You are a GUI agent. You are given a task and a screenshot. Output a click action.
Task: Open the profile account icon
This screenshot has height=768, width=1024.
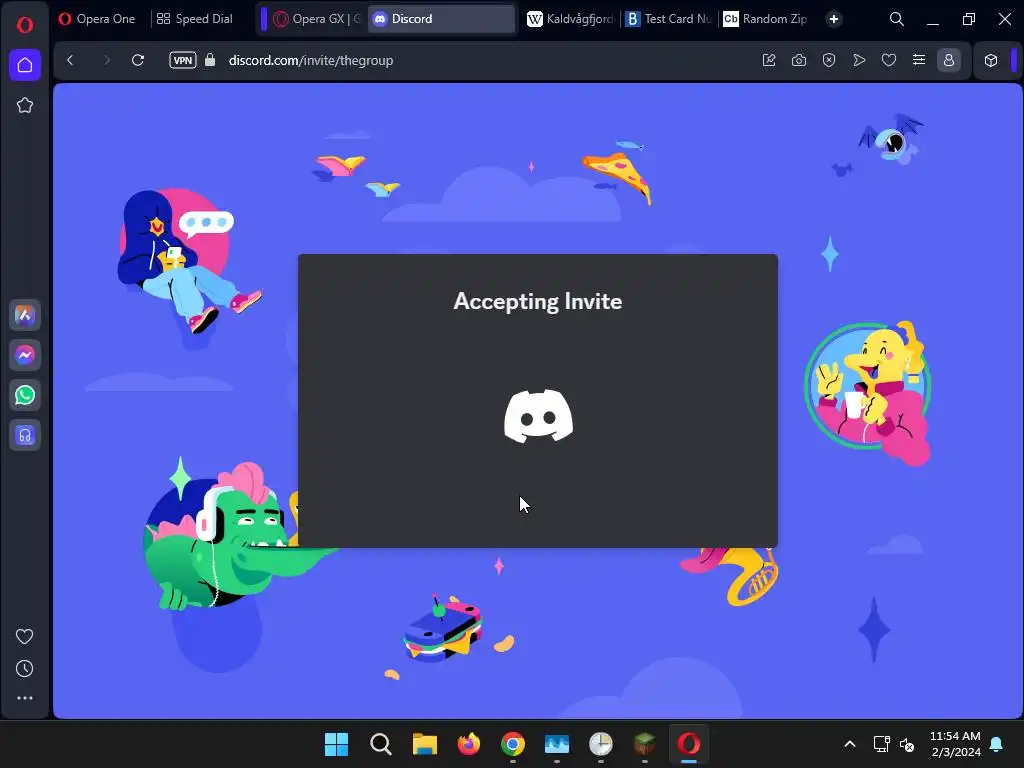[949, 60]
